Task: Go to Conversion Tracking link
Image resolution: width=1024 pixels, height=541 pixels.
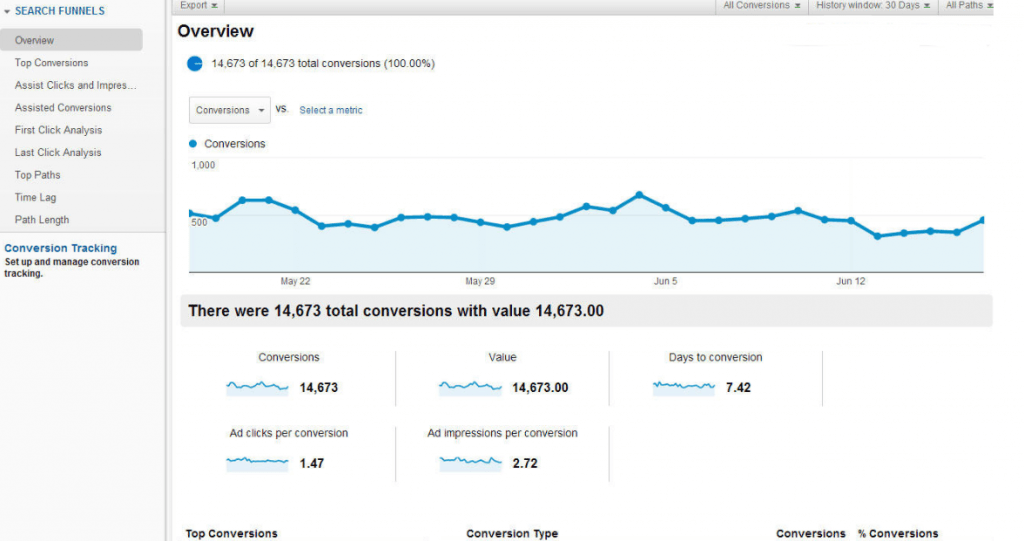Action: coord(61,248)
